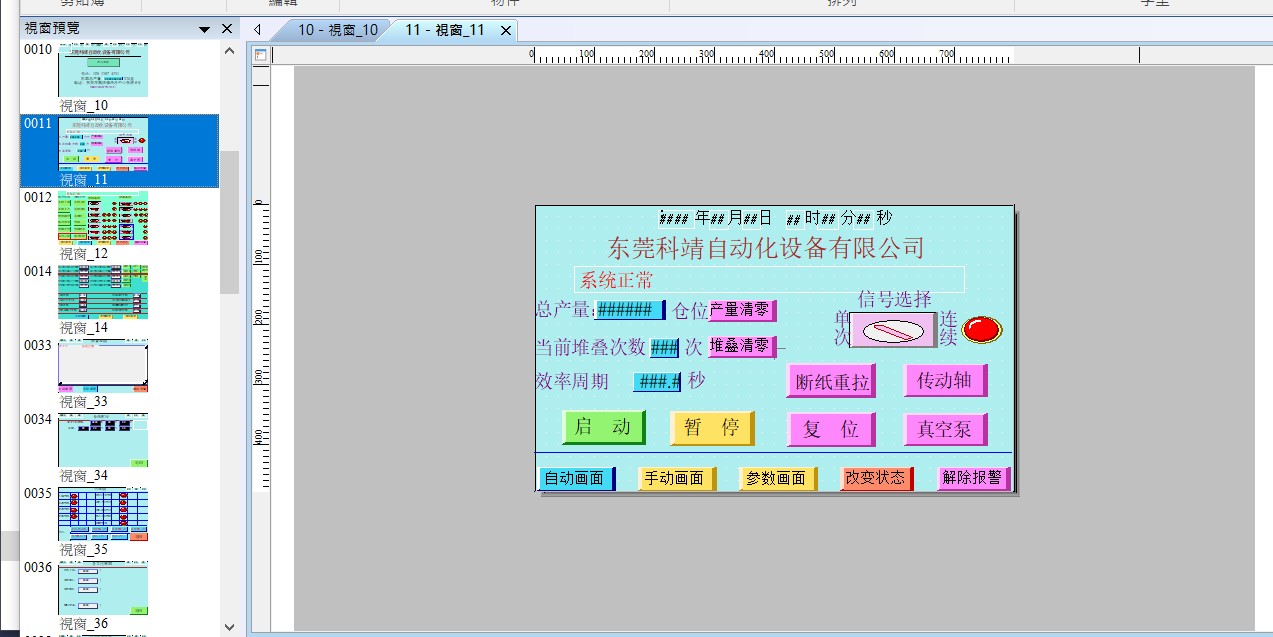This screenshot has width=1273, height=637.
Task: Click the 解除报警 button
Action: coord(972,478)
